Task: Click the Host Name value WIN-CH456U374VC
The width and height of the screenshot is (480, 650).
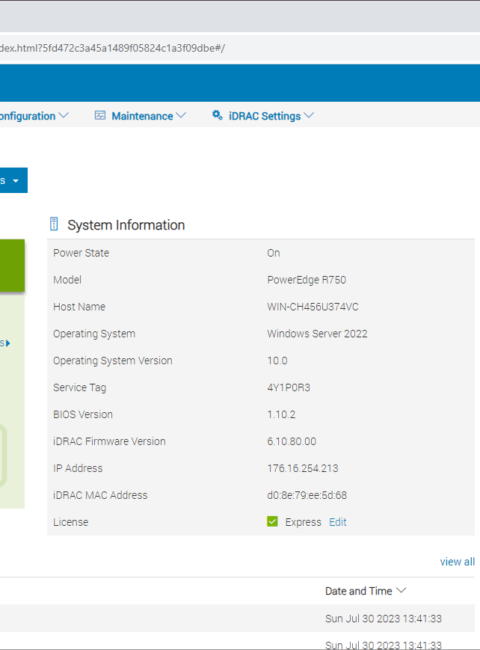Action: 313,307
